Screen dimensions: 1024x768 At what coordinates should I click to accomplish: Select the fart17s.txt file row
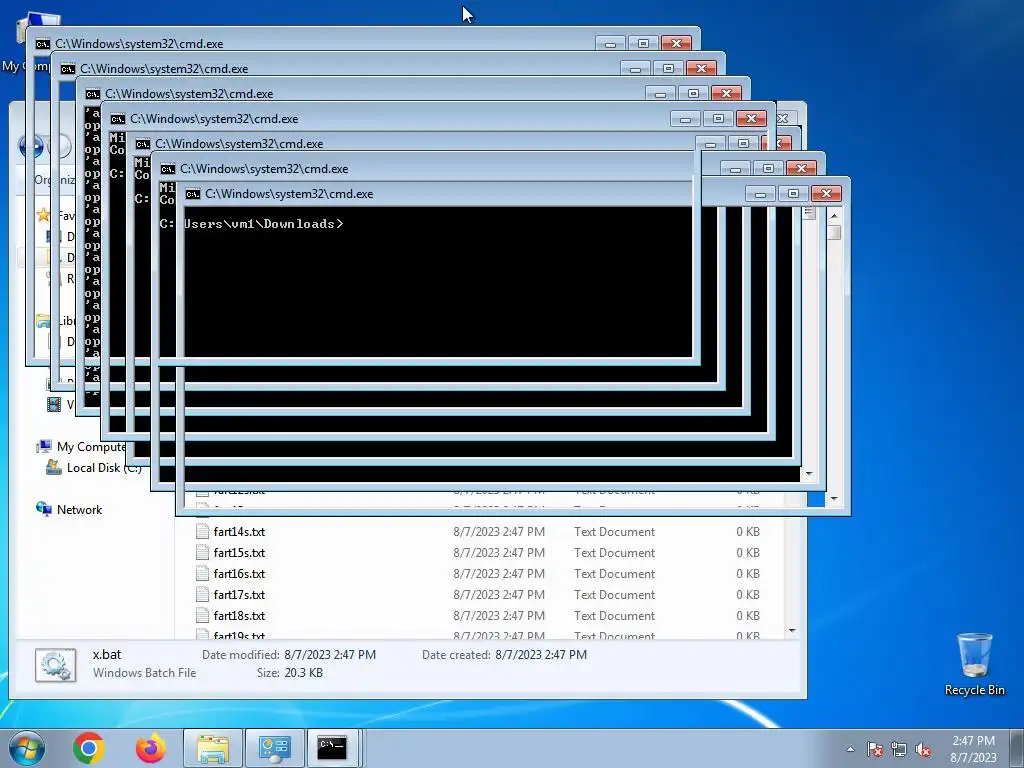(x=480, y=594)
